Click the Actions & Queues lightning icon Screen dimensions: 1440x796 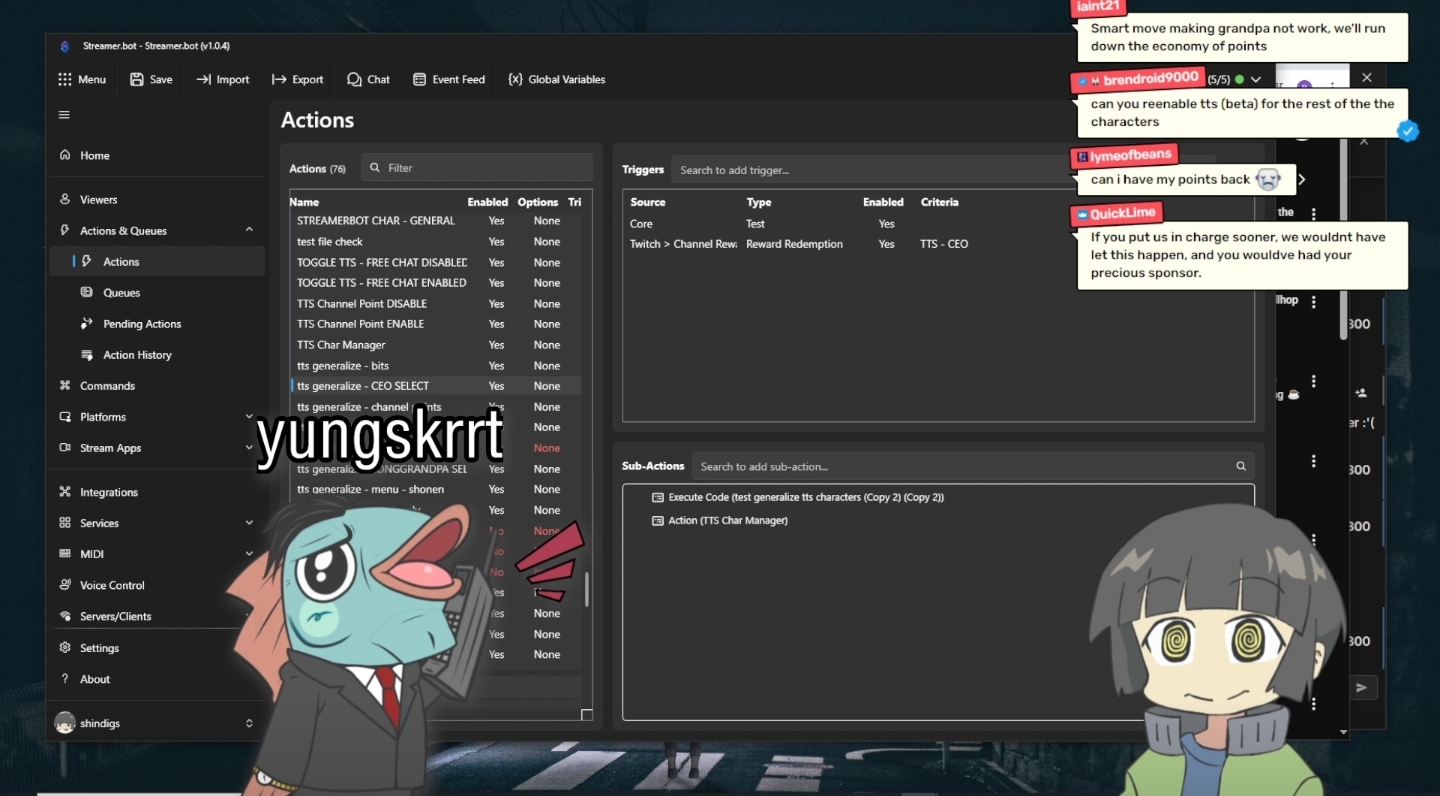[65, 230]
